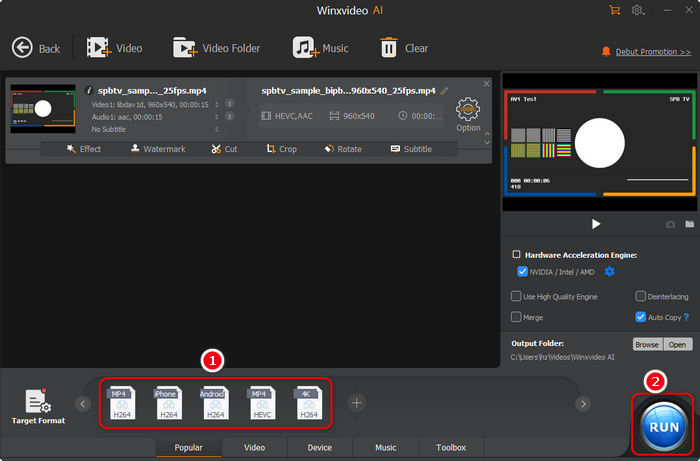Click the pencil icon to rename output

click(444, 90)
